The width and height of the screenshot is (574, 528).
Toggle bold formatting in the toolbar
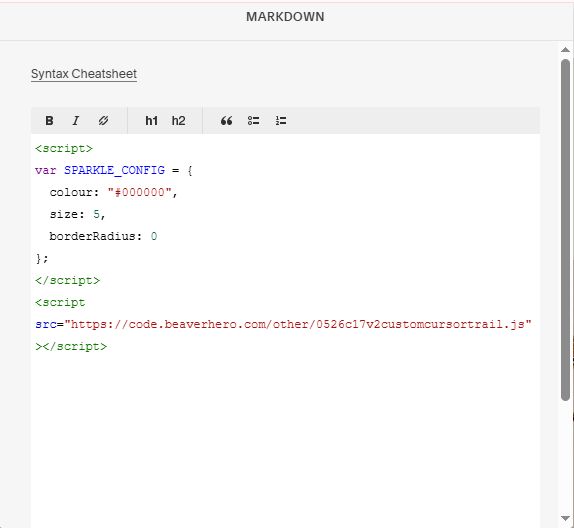click(49, 120)
